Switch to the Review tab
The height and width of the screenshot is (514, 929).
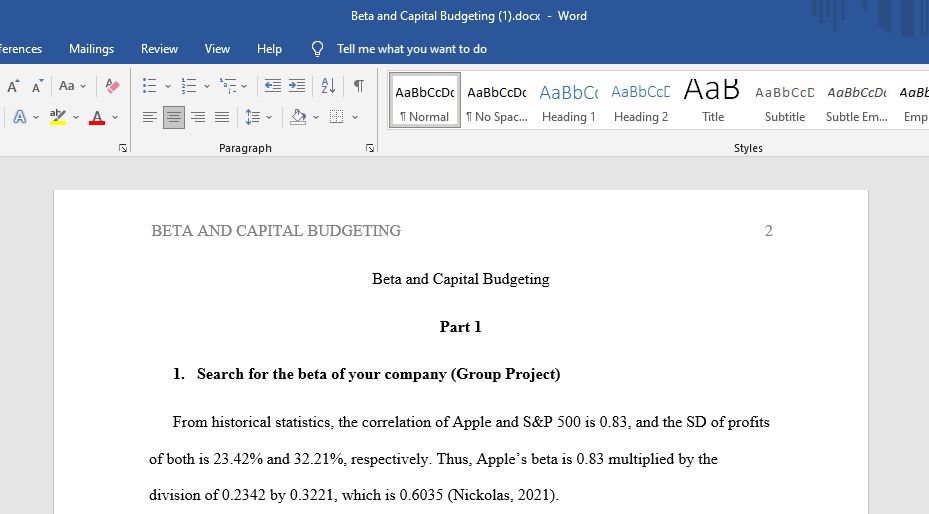[x=159, y=49]
